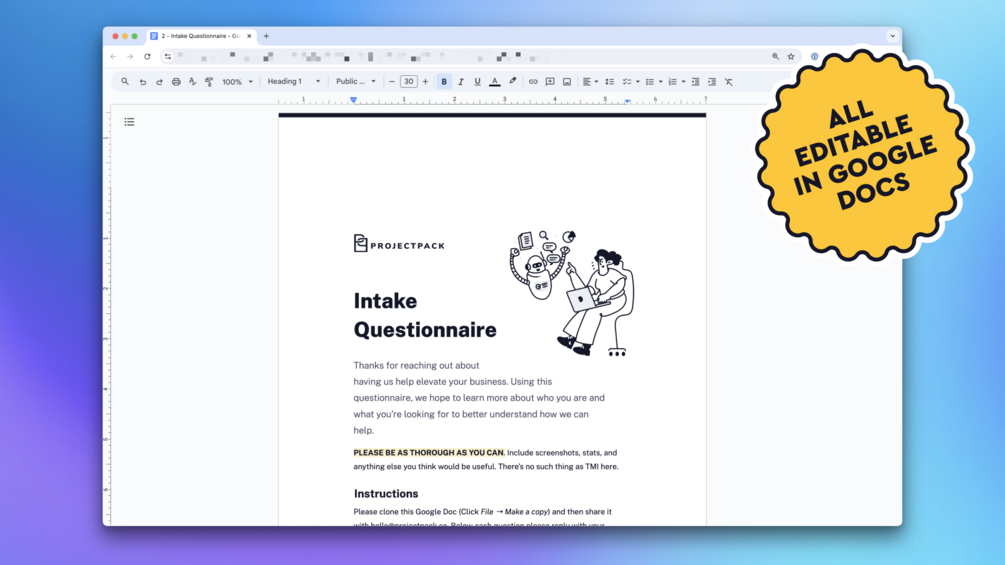Select the Intake Questionnaire browser tab
This screenshot has width=1005, height=565.
[x=202, y=36]
